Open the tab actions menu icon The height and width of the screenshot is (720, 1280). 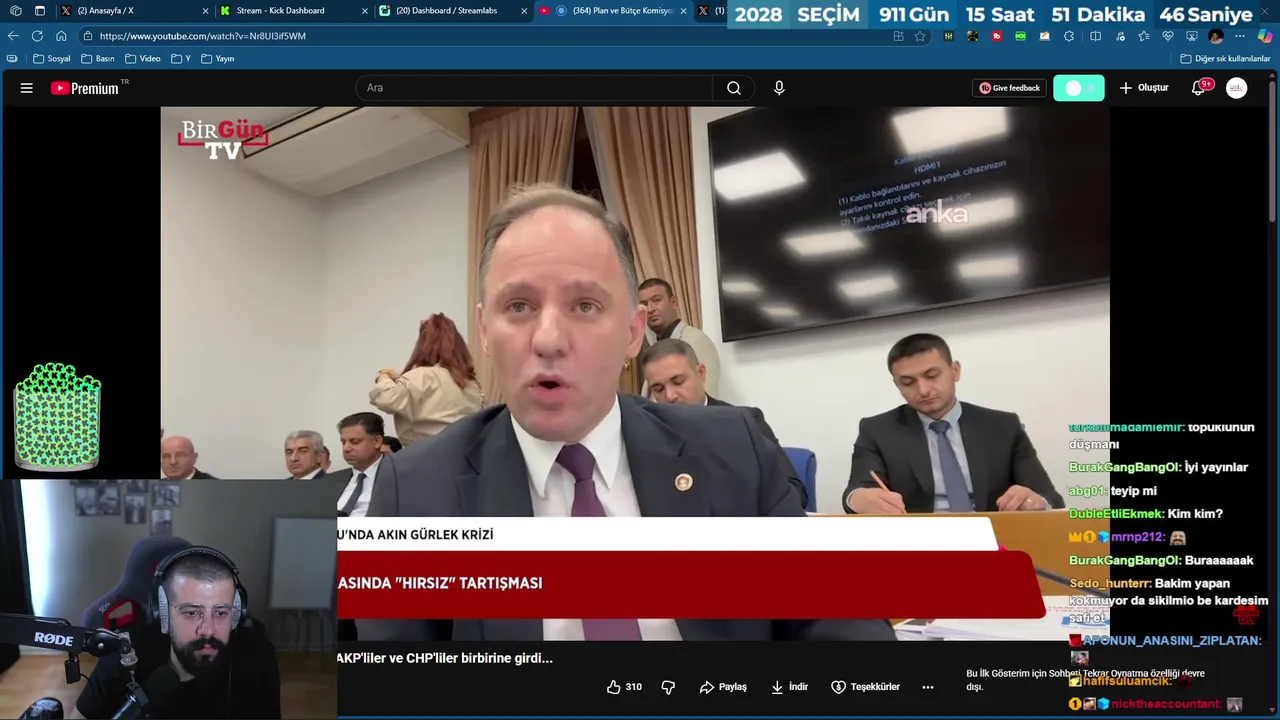click(x=40, y=11)
